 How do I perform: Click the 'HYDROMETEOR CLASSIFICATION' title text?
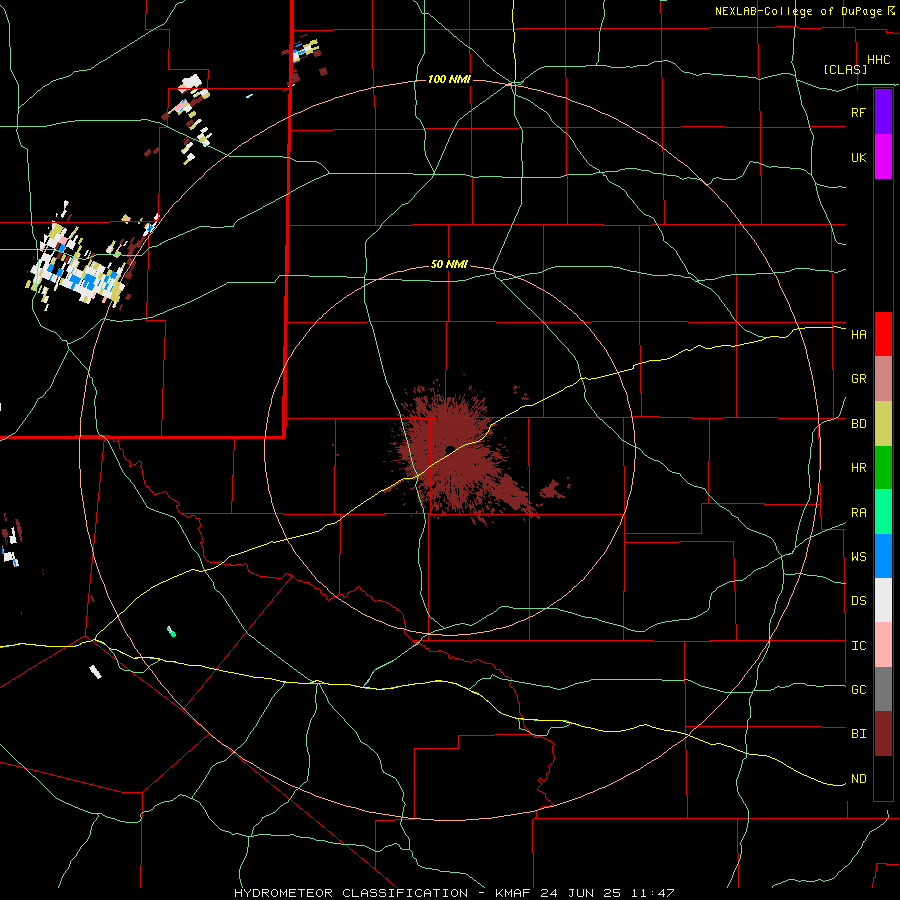(x=351, y=893)
